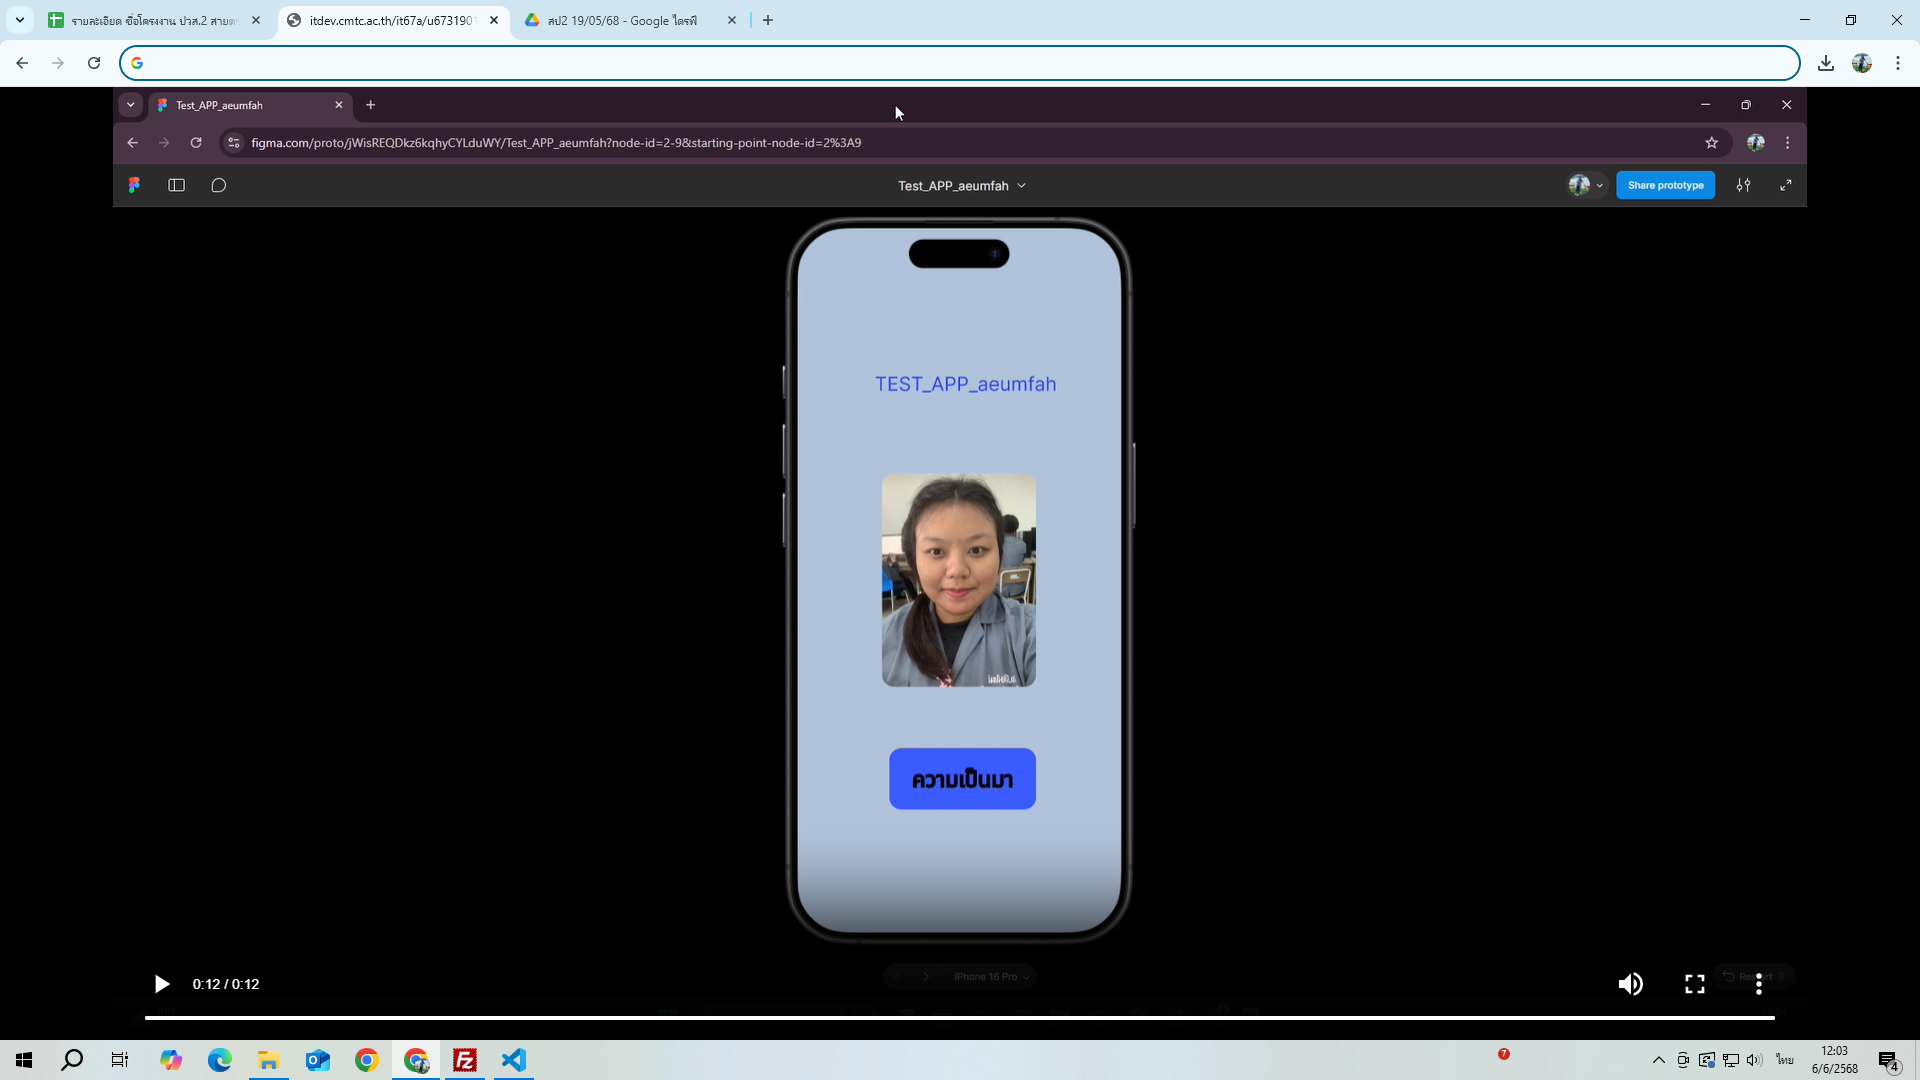Open FileZilla from the taskbar
This screenshot has width=1920, height=1080.
coord(465,1060)
